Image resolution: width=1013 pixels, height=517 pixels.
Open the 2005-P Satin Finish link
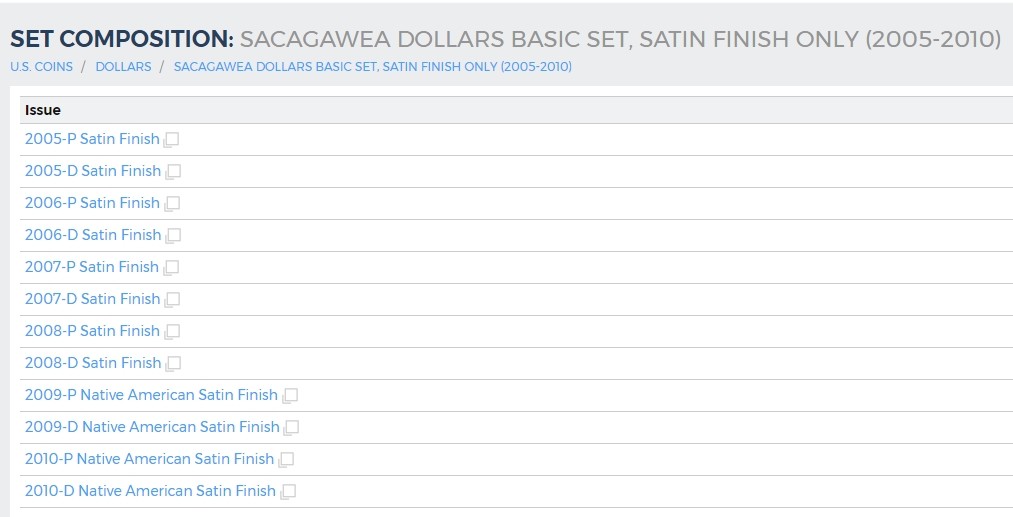click(x=92, y=139)
